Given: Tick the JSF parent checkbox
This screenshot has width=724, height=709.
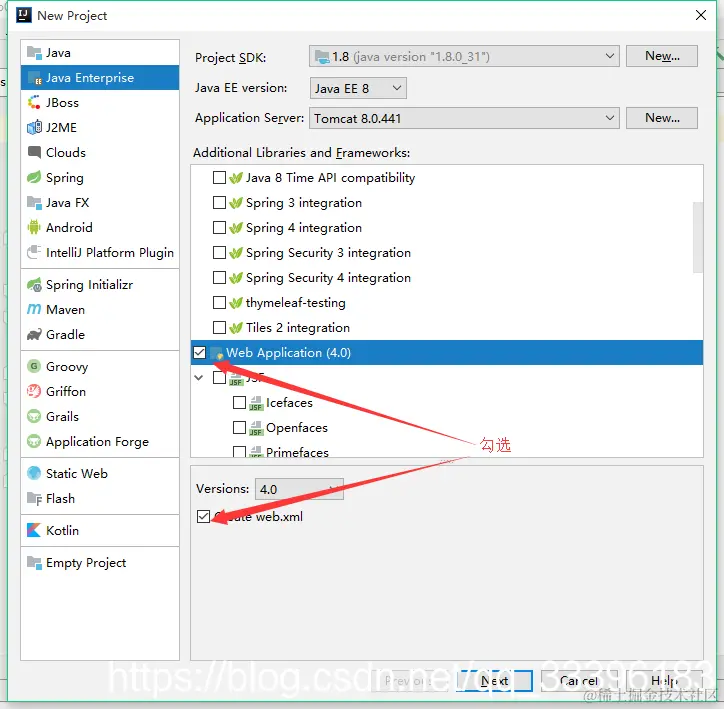Looking at the screenshot, I should [x=219, y=378].
